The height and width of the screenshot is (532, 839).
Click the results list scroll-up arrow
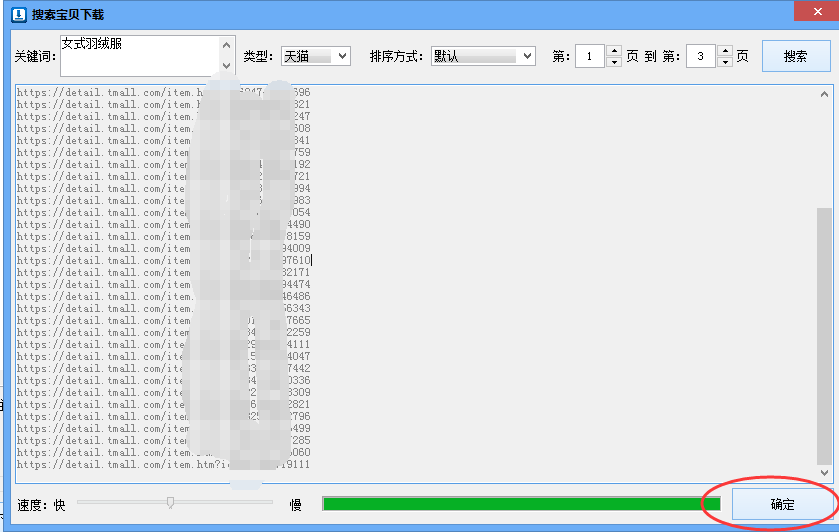(825, 94)
